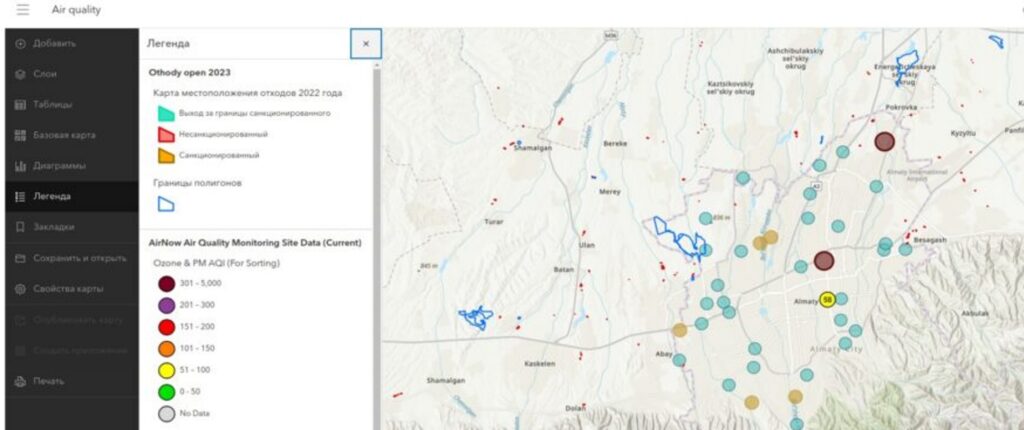Click the Air quality title text

(76, 10)
